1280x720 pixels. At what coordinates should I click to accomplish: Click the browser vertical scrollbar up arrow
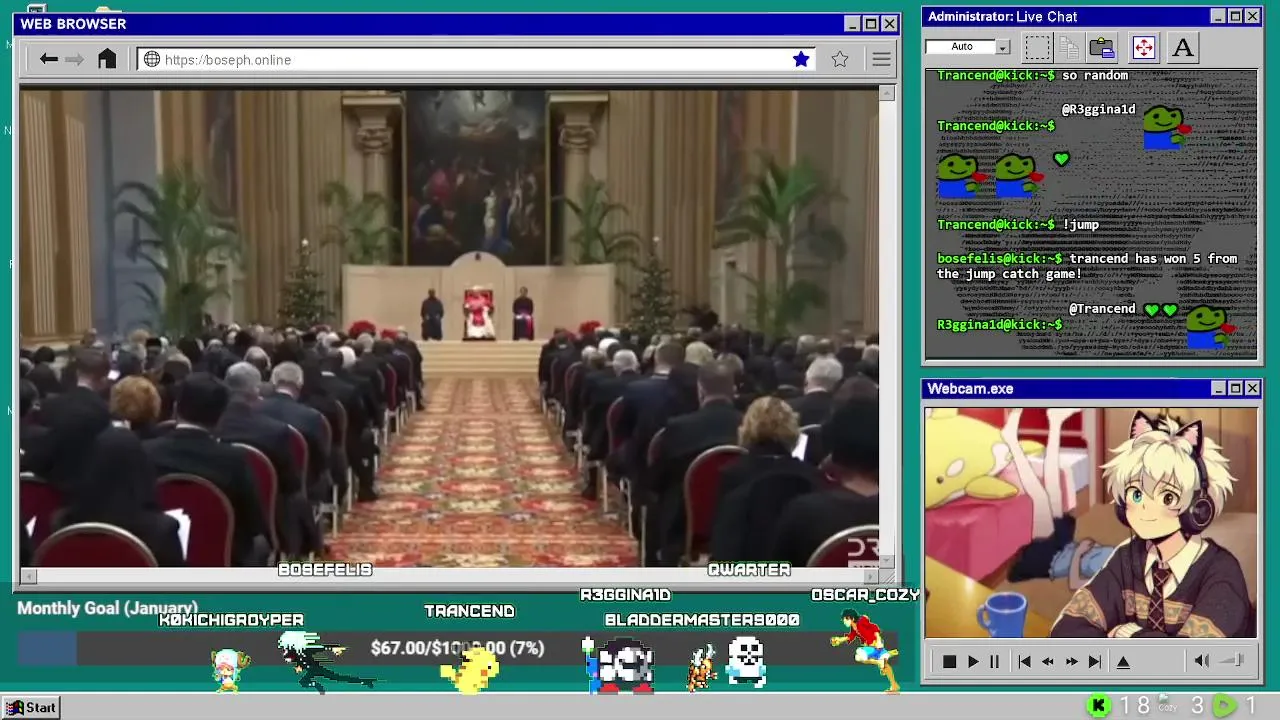coord(887,93)
